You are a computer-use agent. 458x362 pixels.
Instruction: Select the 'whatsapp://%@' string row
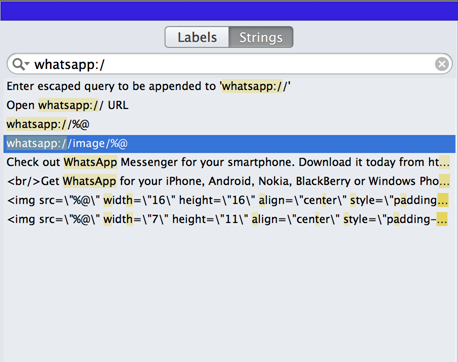229,124
